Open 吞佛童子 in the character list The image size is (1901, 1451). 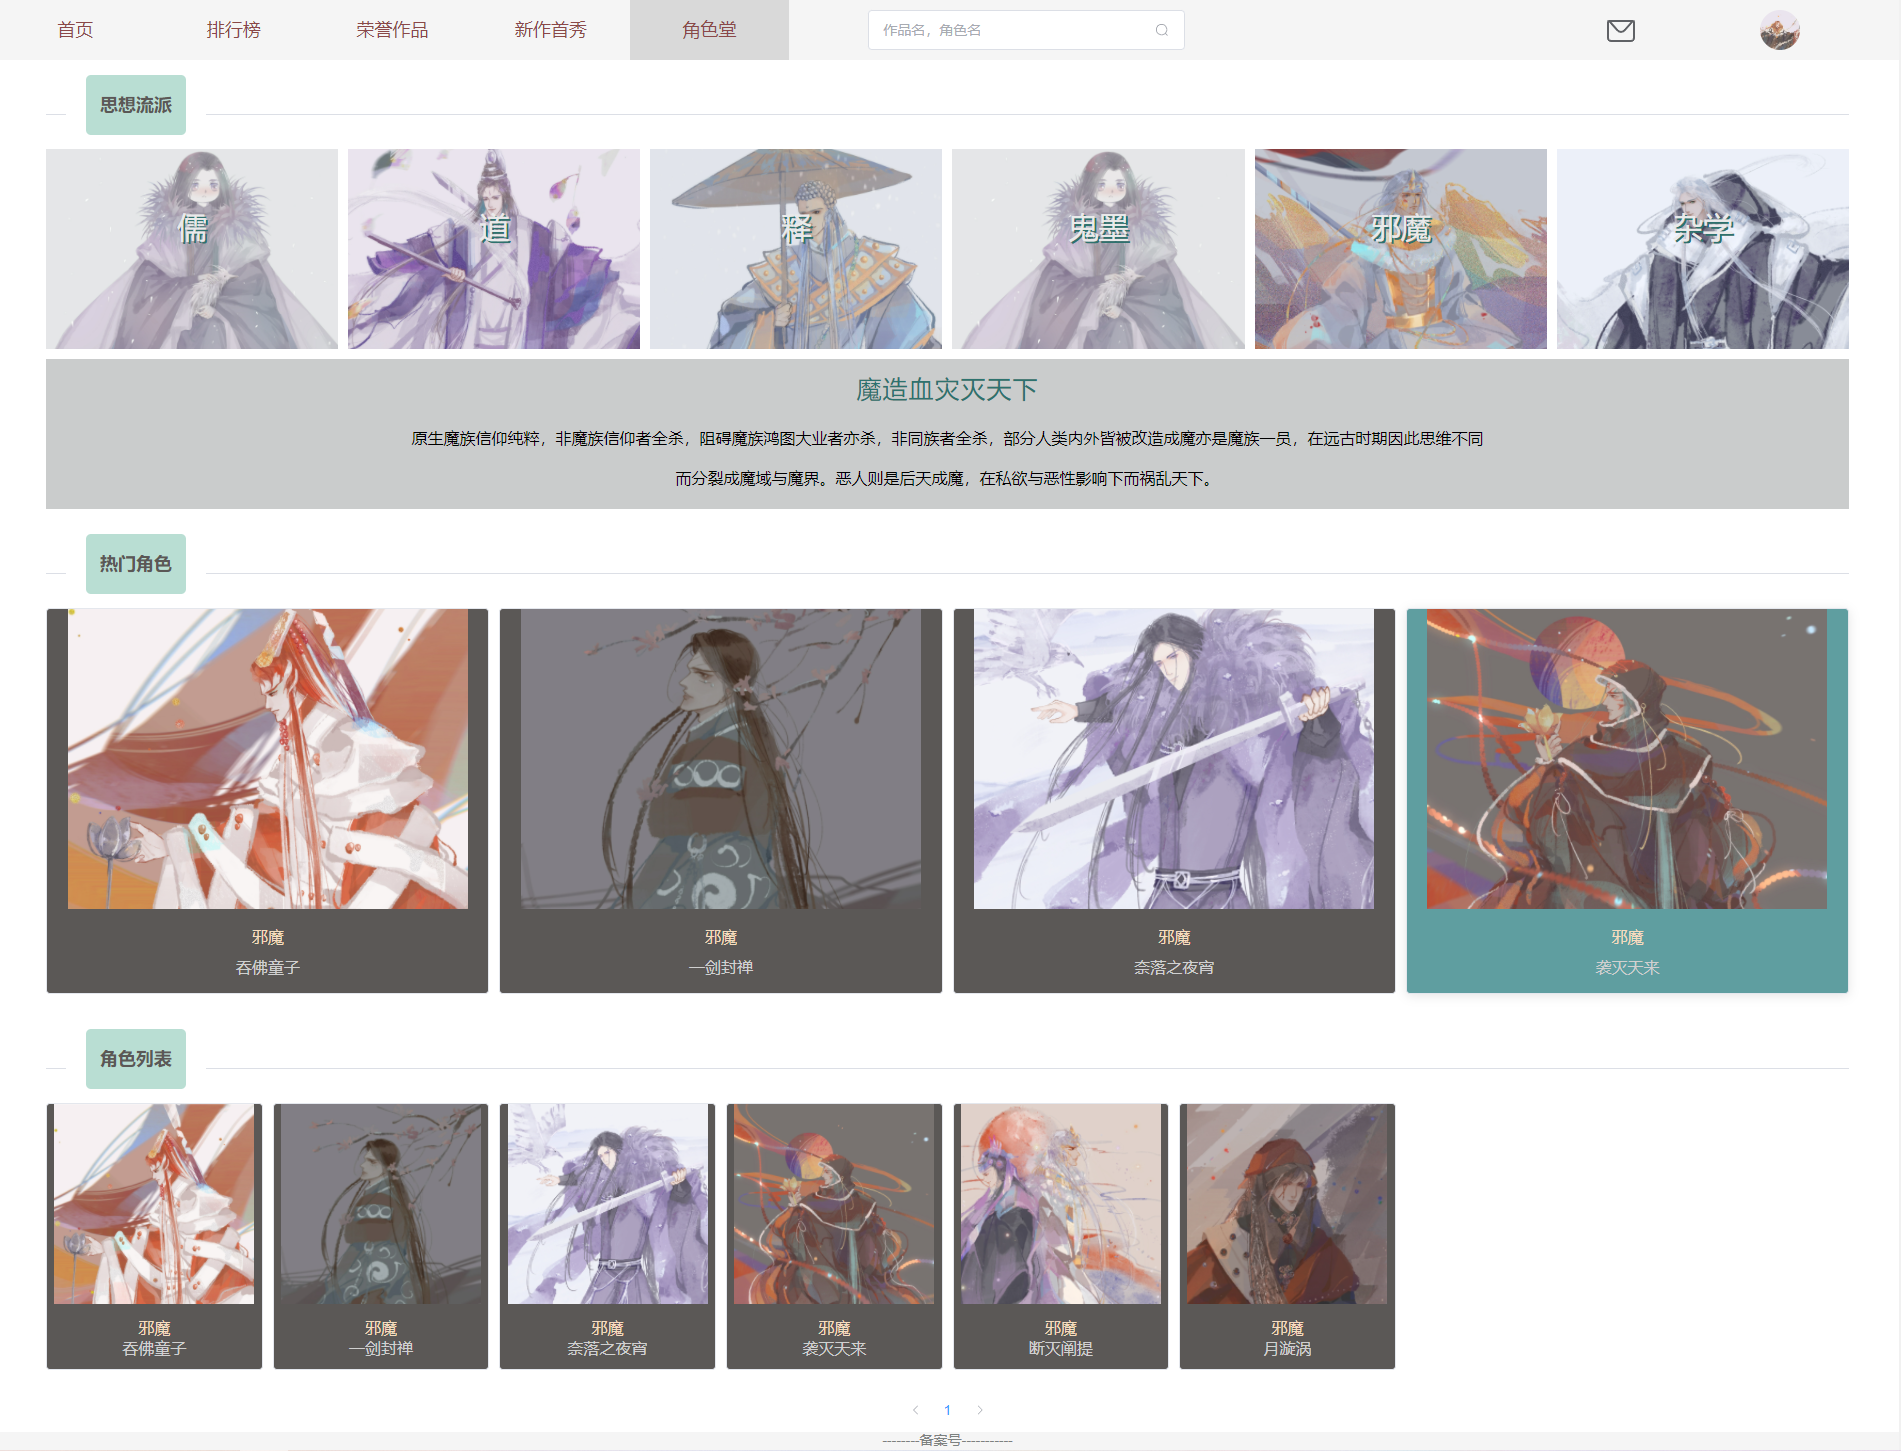(x=154, y=1236)
